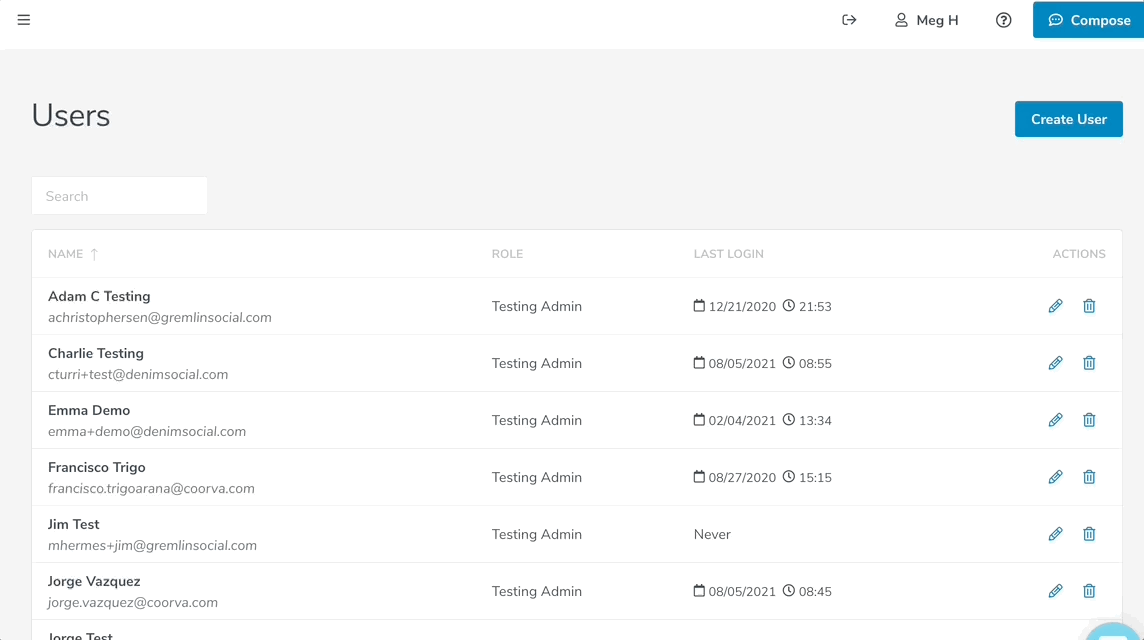This screenshot has width=1144, height=640.
Task: Click email mhermes+jim@gremlinsocial.com
Action: tap(152, 545)
